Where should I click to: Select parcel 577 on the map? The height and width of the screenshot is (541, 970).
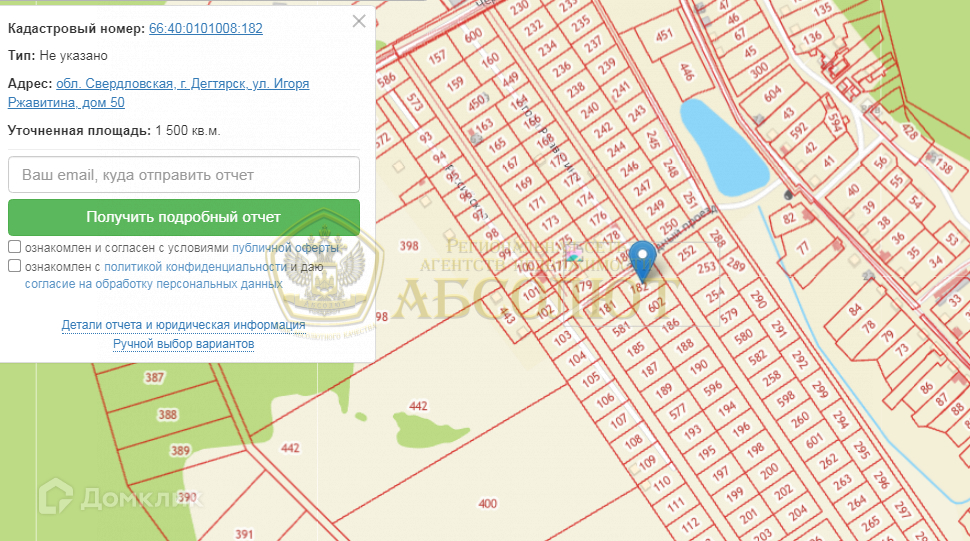click(677, 411)
